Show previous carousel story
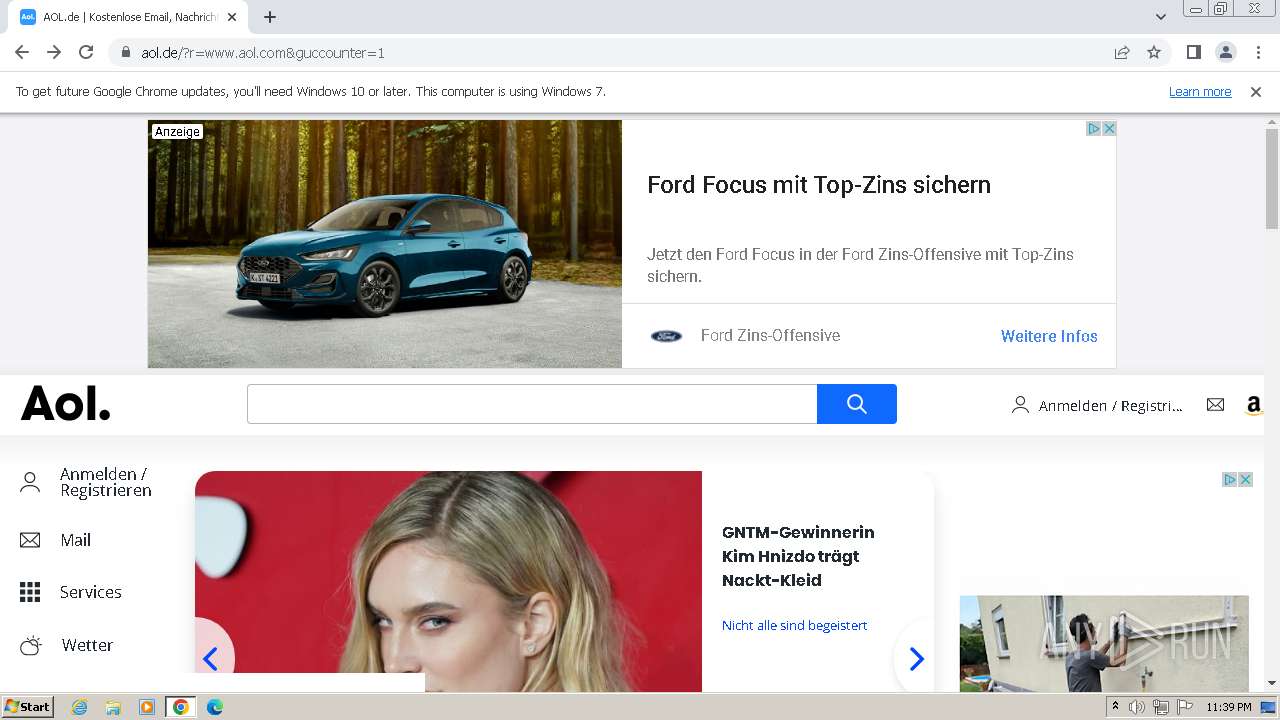Image resolution: width=1280 pixels, height=720 pixels. pyautogui.click(x=210, y=659)
